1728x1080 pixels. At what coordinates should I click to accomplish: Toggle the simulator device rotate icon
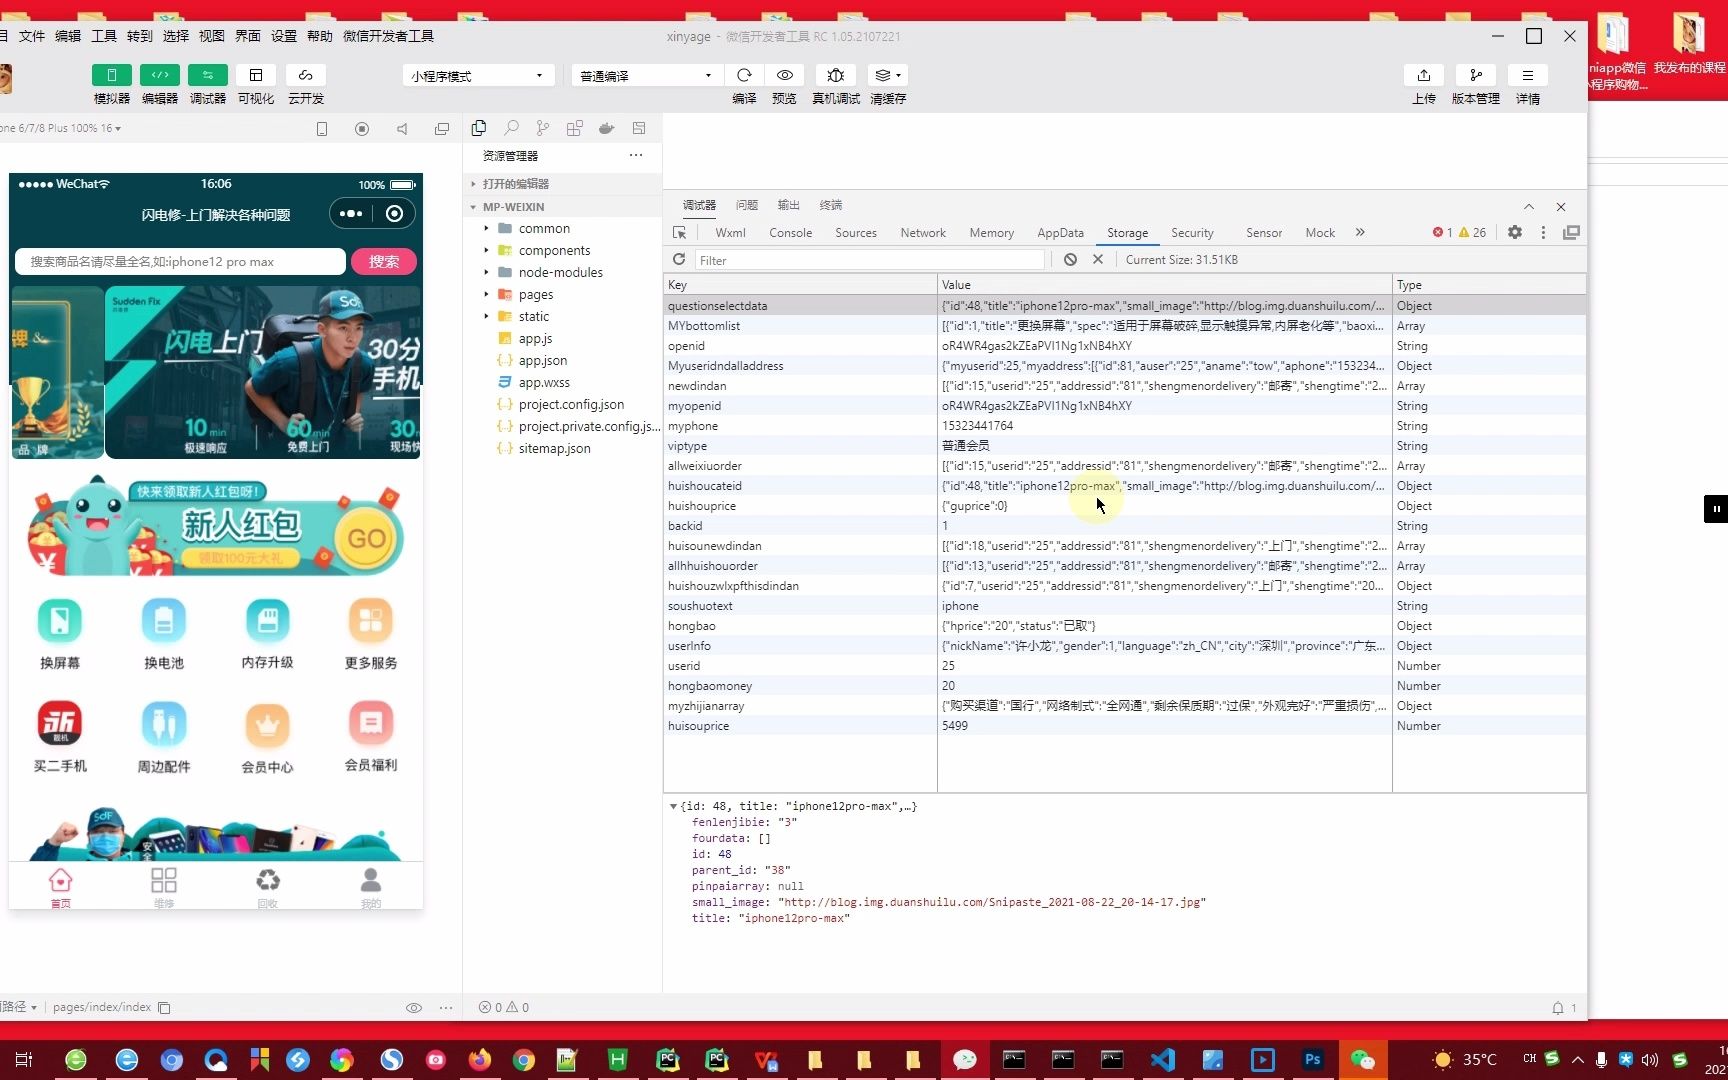322,129
